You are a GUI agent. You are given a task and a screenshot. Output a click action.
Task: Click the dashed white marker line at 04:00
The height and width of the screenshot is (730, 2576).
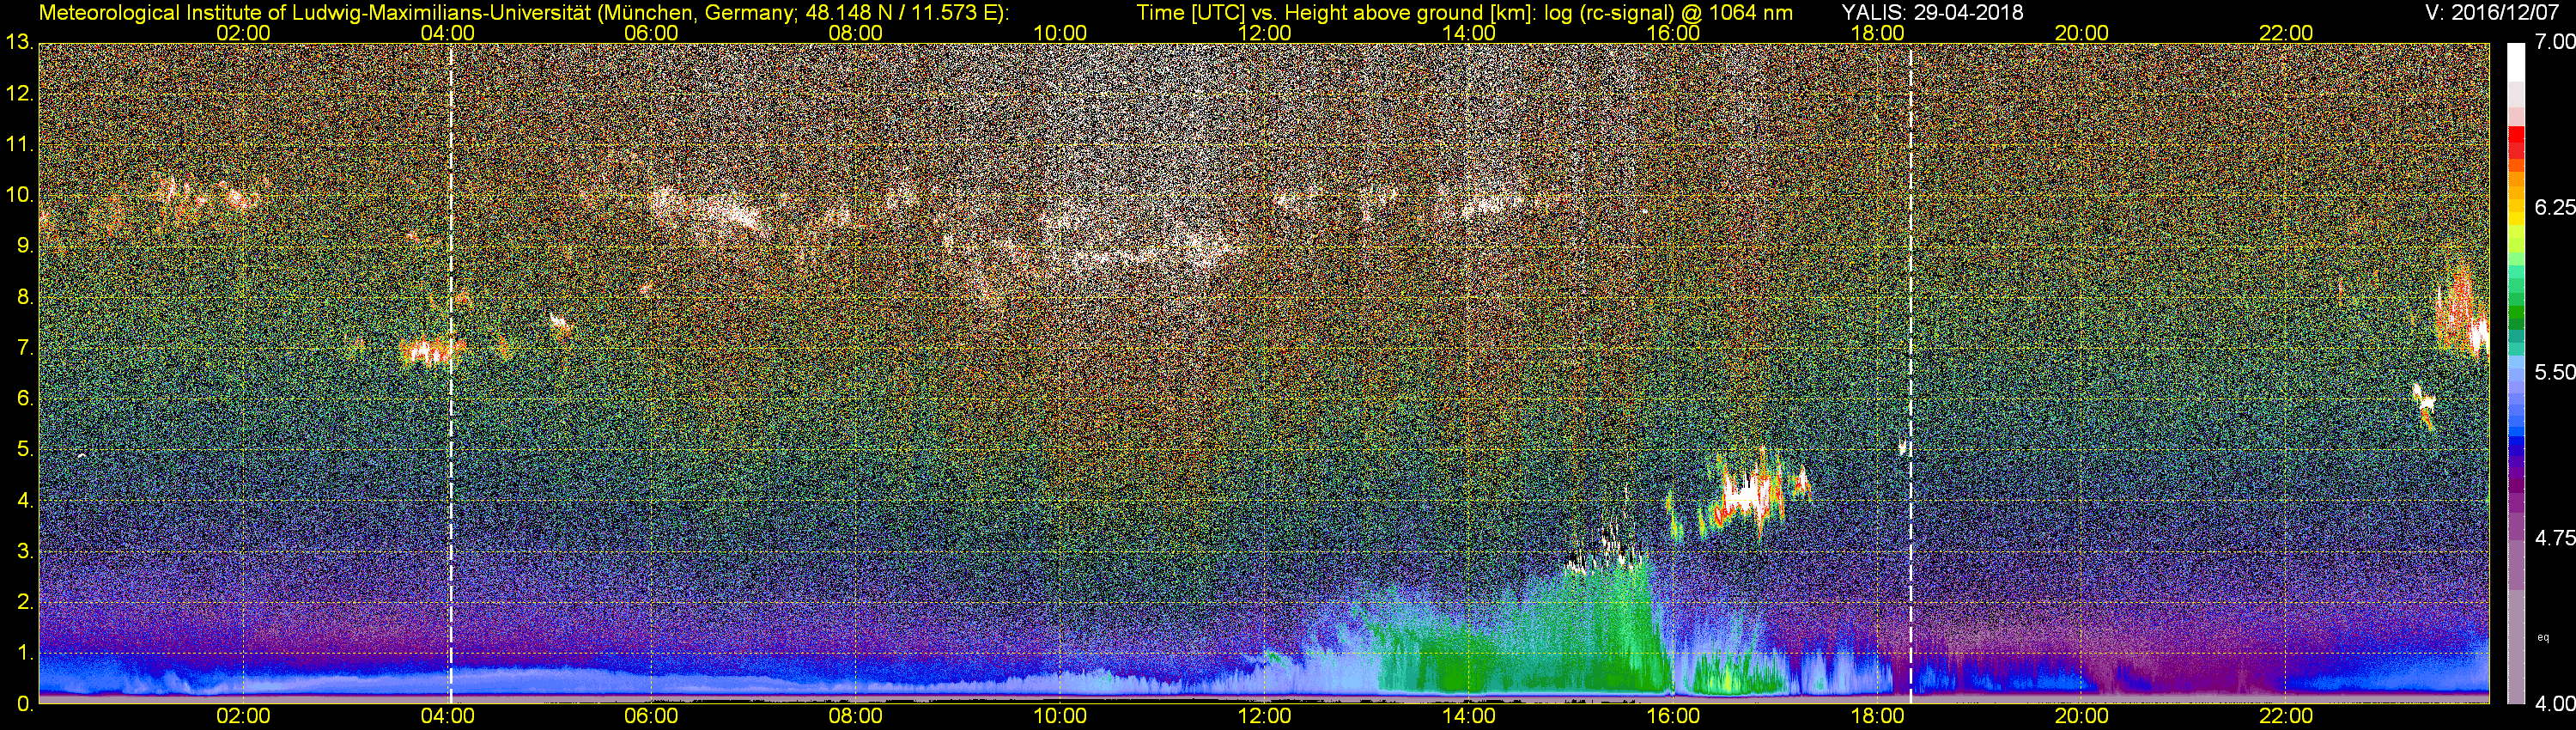pos(451,373)
